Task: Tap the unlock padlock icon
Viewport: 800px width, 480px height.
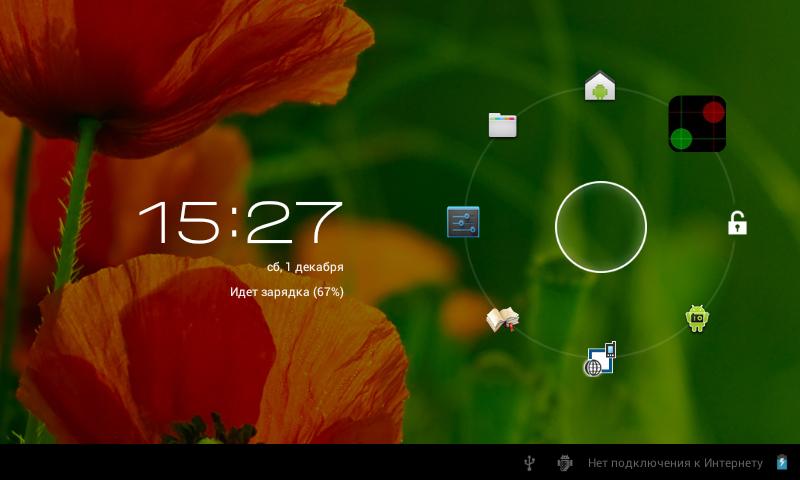Action: tap(737, 223)
